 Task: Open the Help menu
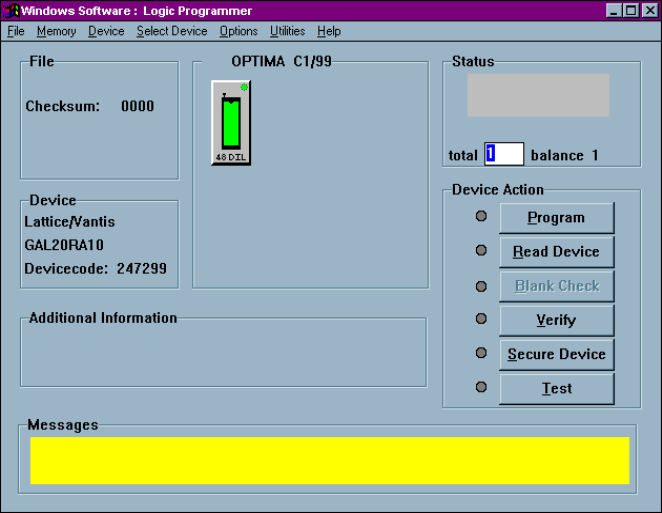[329, 31]
